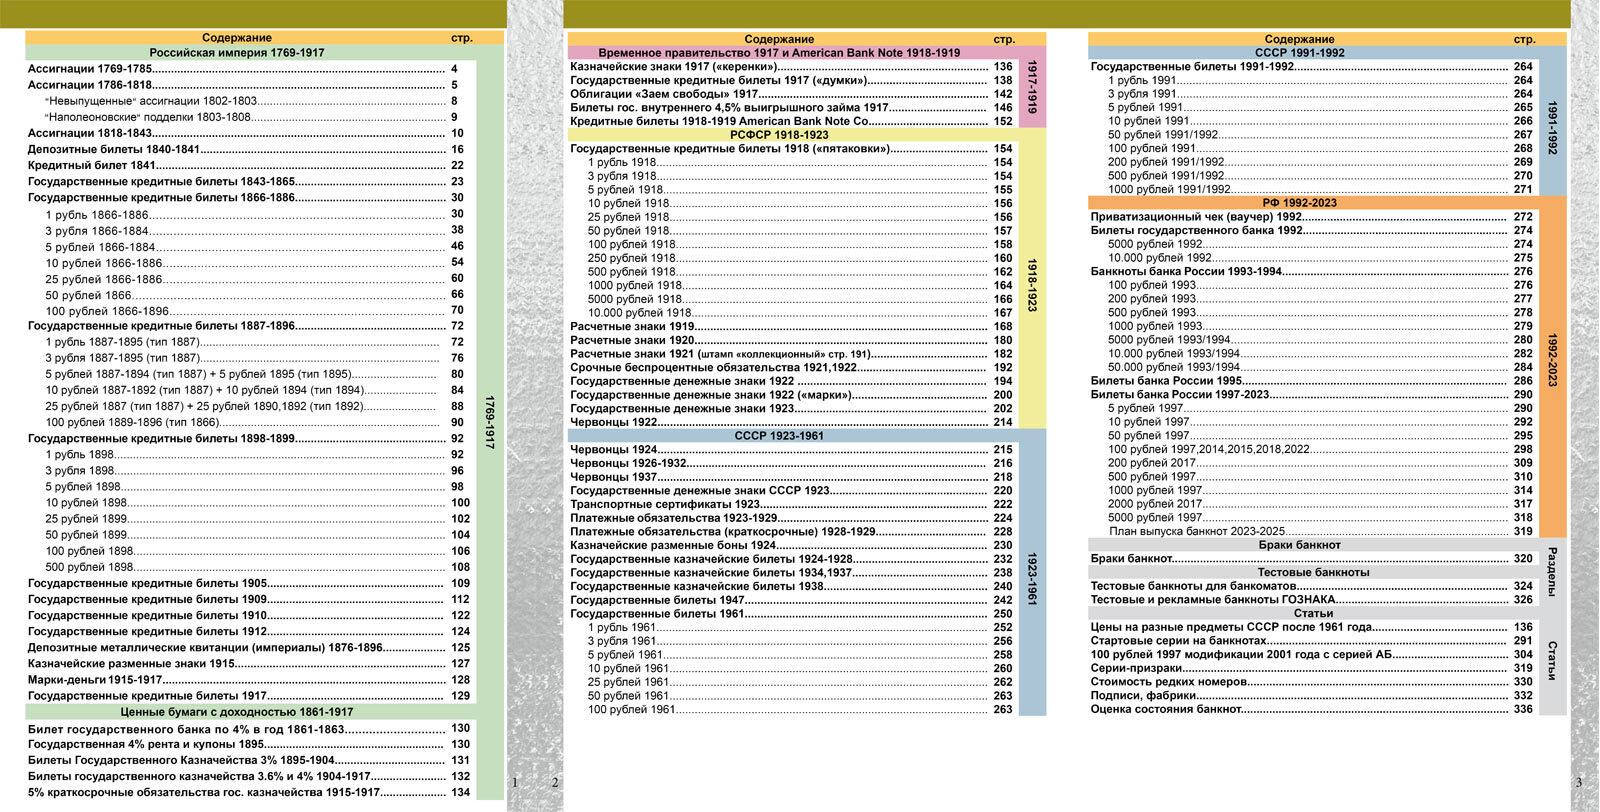The height and width of the screenshot is (812, 1600).
Task: Open 'Приватизационный чек (ваучер) 1992' entry
Action: coord(1312,216)
